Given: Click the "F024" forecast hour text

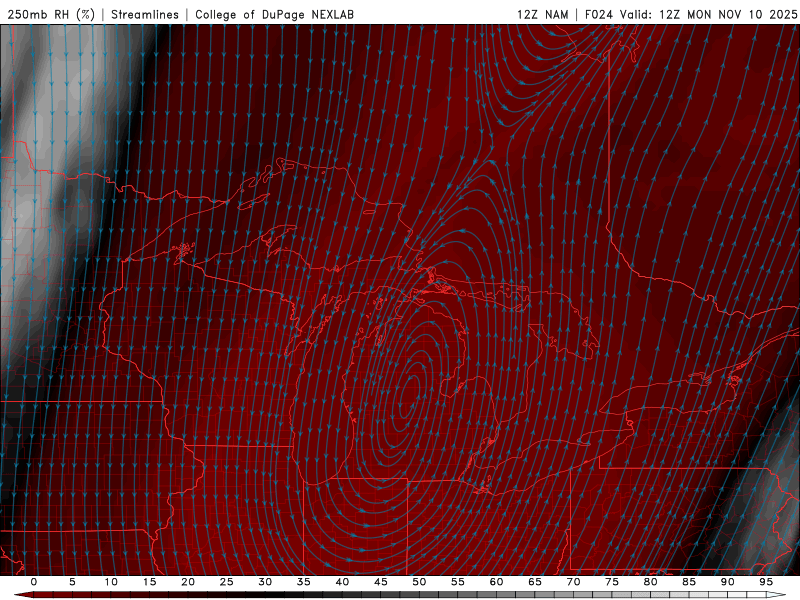Looking at the screenshot, I should [599, 14].
